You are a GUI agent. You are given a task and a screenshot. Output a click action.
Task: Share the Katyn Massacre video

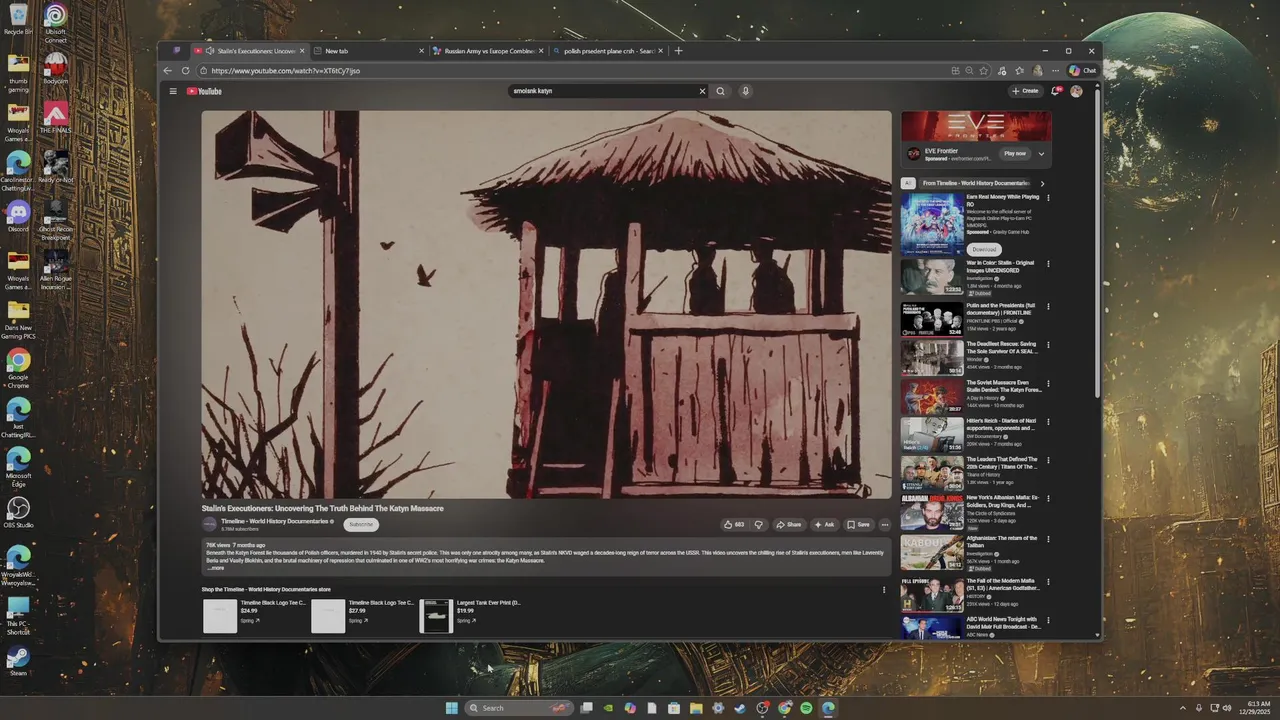pos(789,524)
